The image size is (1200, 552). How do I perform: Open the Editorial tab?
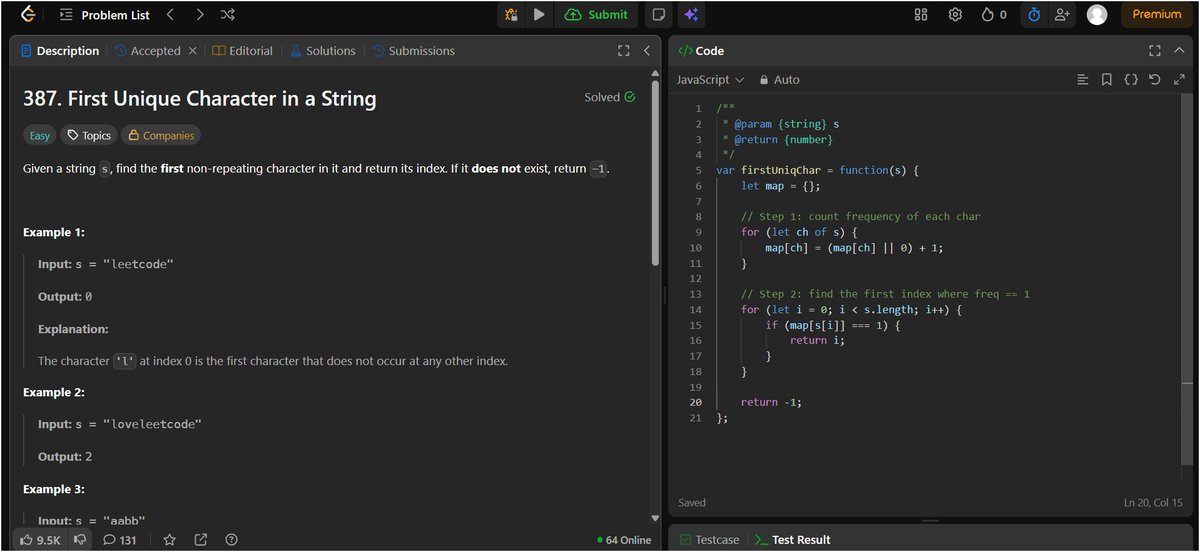242,51
